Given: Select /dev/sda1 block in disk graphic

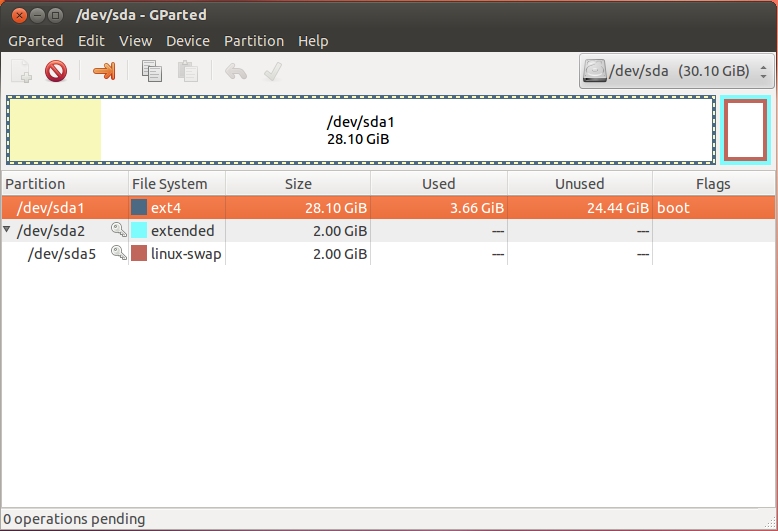Looking at the screenshot, I should click(x=361, y=130).
